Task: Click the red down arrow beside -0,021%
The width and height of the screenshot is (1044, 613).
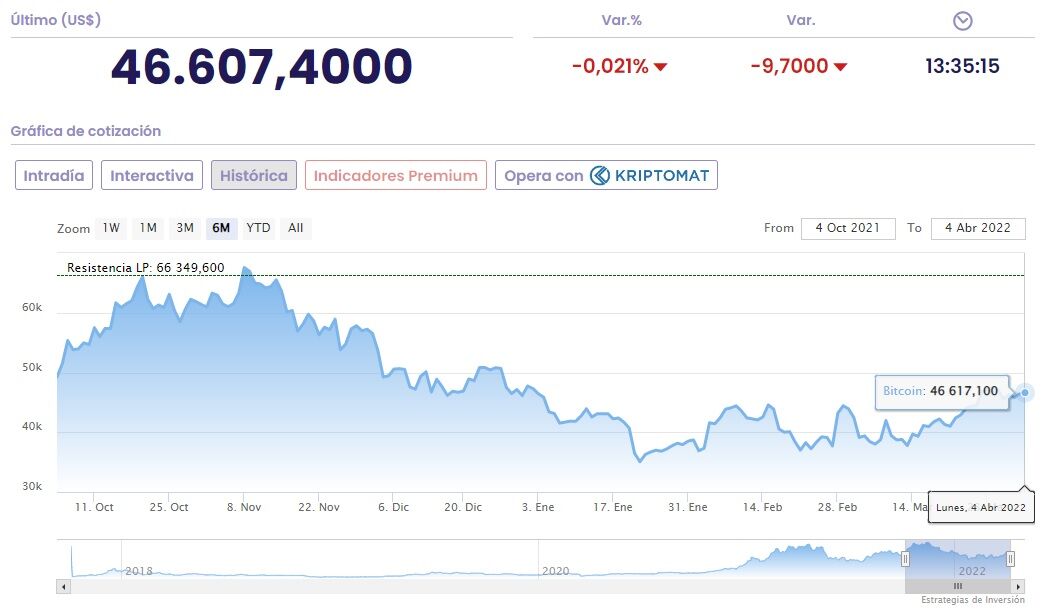Action: tap(660, 67)
